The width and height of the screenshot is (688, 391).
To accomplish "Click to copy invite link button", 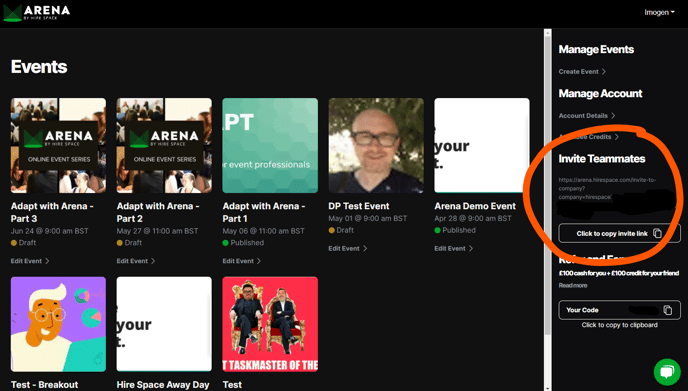I will click(x=619, y=233).
